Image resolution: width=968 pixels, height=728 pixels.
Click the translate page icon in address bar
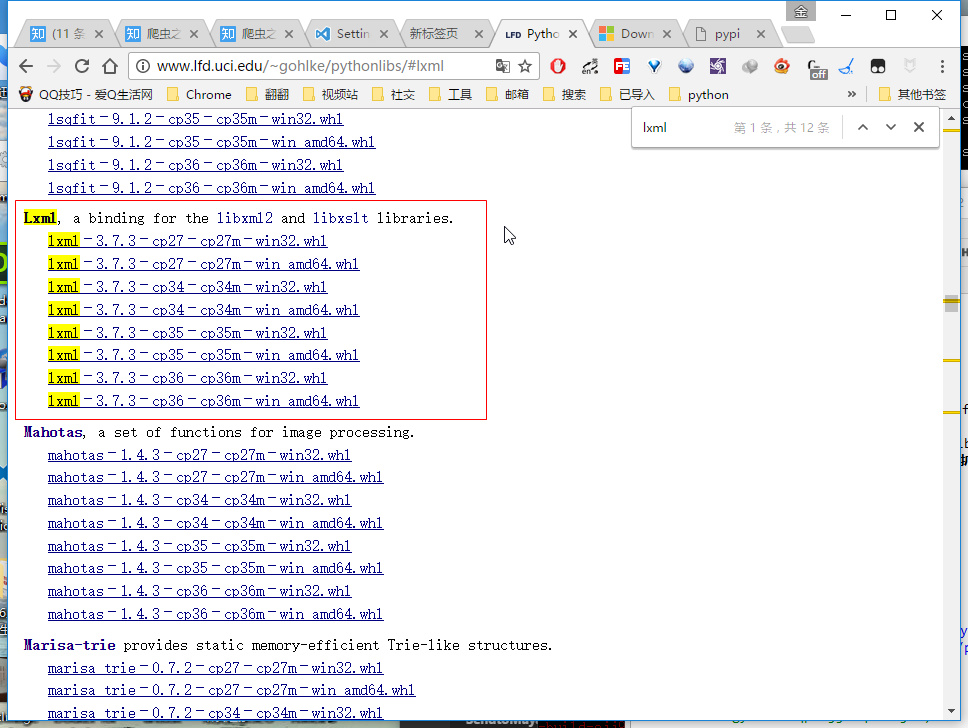pos(503,66)
